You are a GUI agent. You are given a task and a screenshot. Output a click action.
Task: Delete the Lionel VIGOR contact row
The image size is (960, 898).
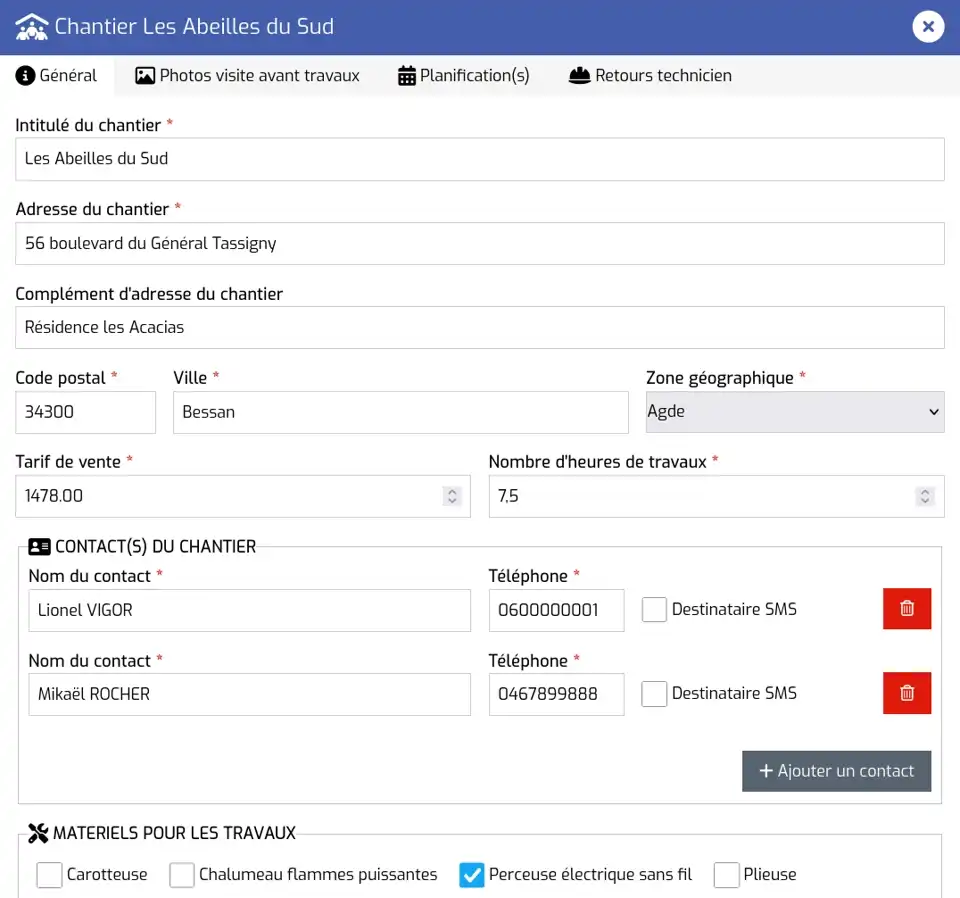click(906, 609)
